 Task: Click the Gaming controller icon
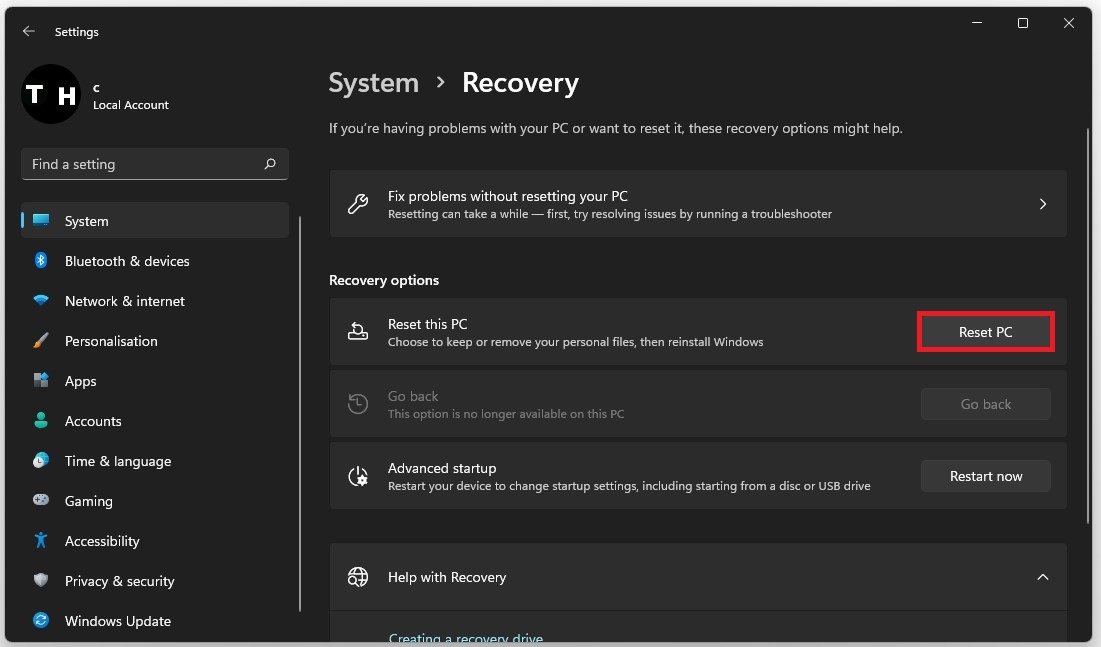41,501
